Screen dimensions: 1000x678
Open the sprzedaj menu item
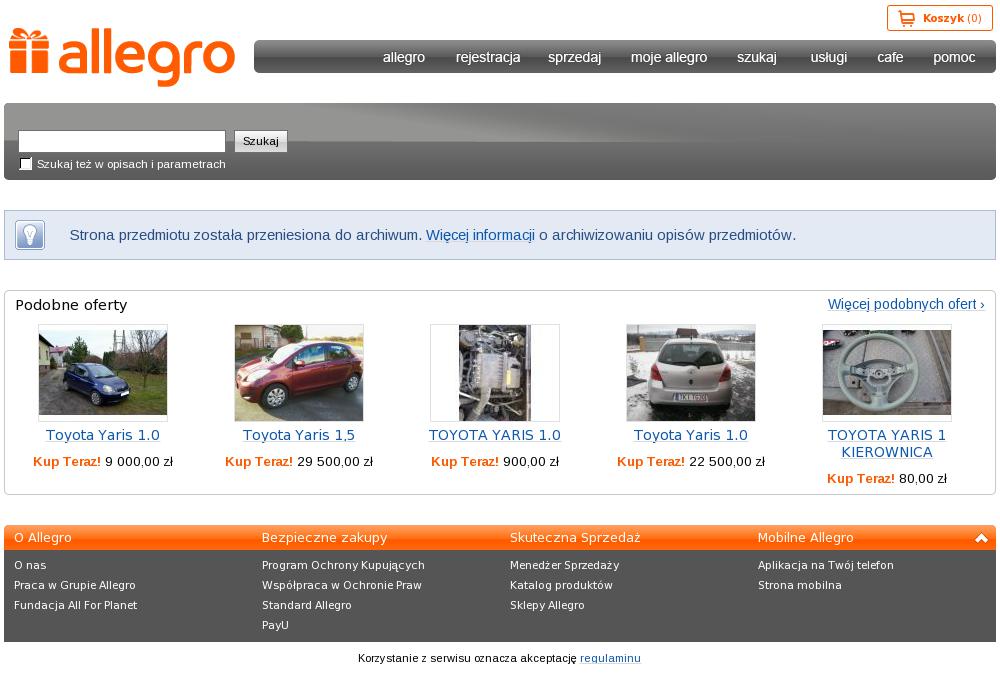(574, 57)
